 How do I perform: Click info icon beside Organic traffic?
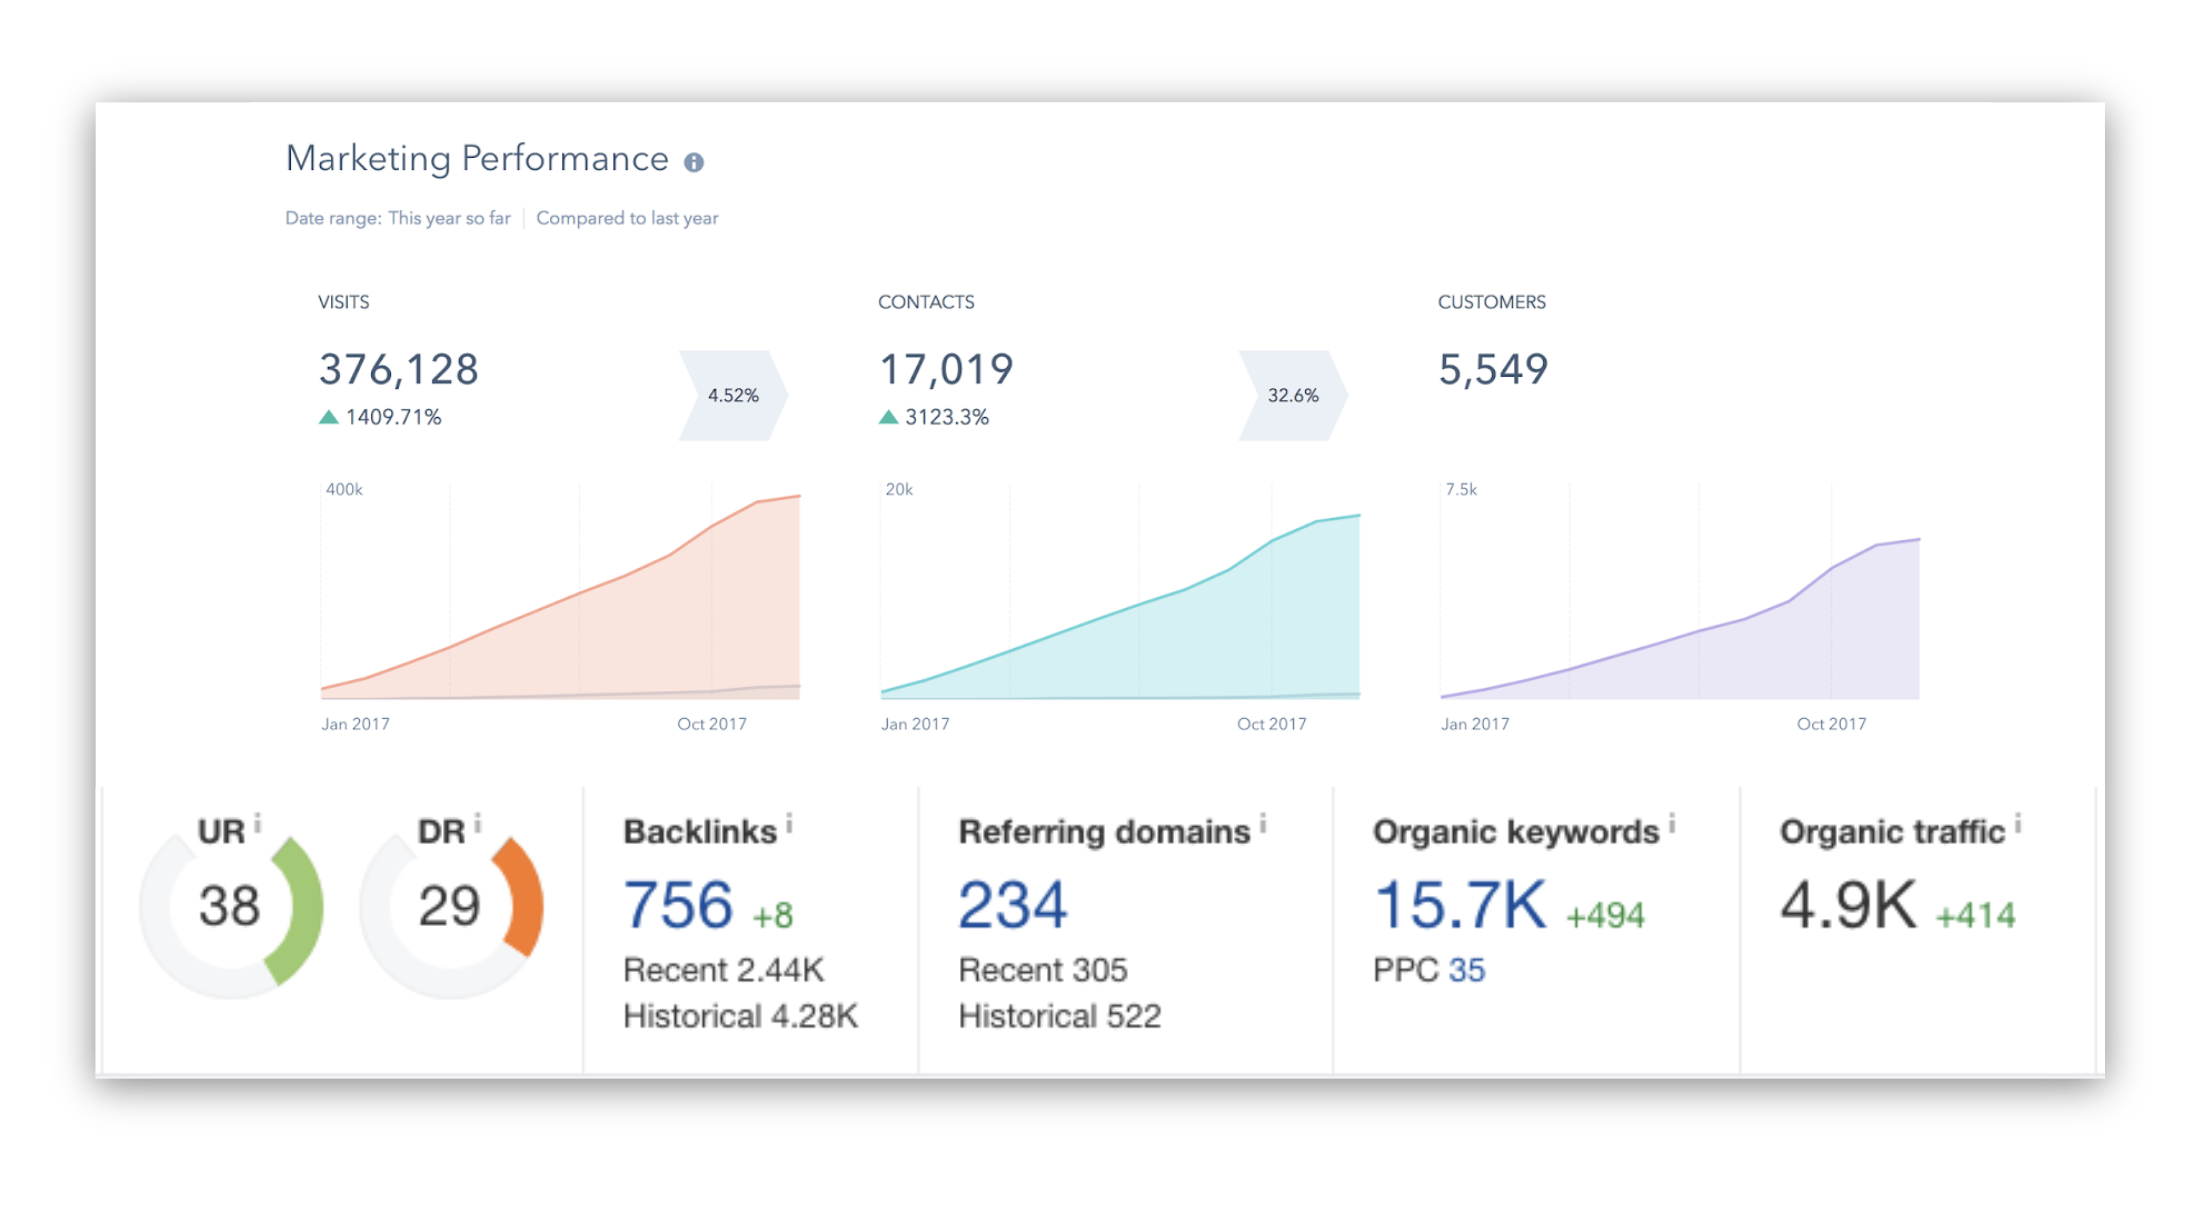(2018, 823)
